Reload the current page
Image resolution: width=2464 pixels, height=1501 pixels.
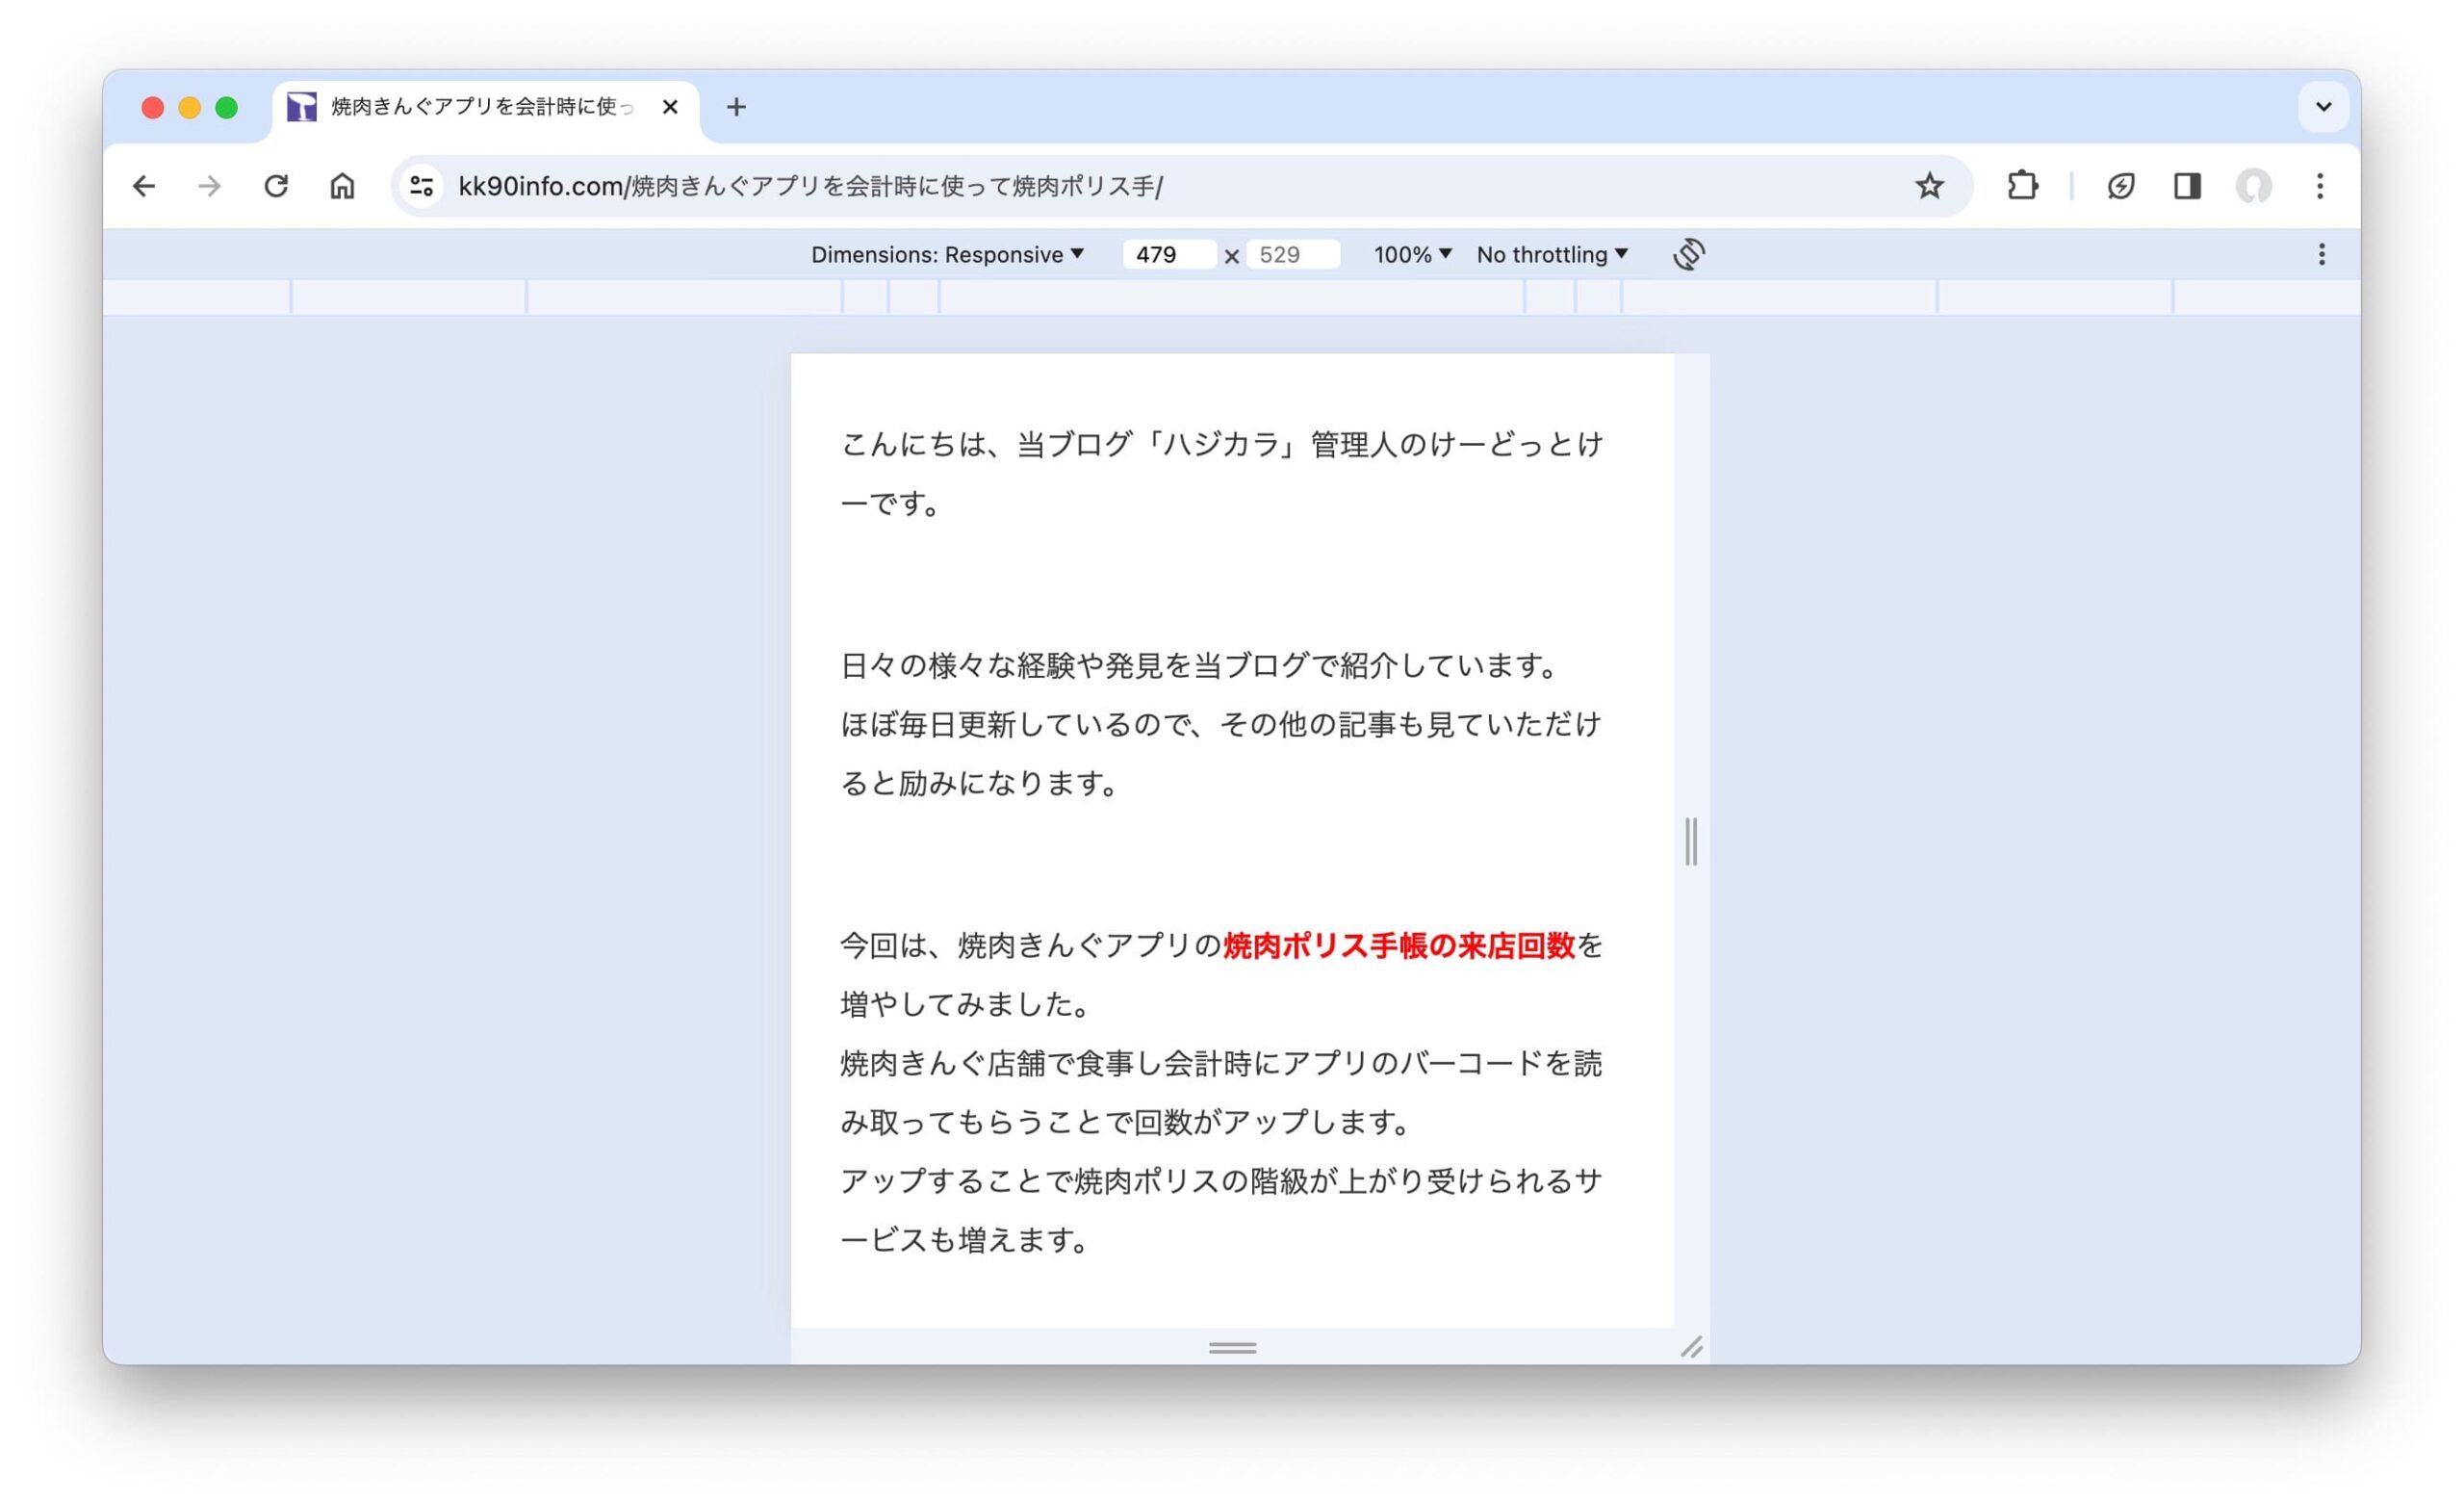[x=276, y=186]
